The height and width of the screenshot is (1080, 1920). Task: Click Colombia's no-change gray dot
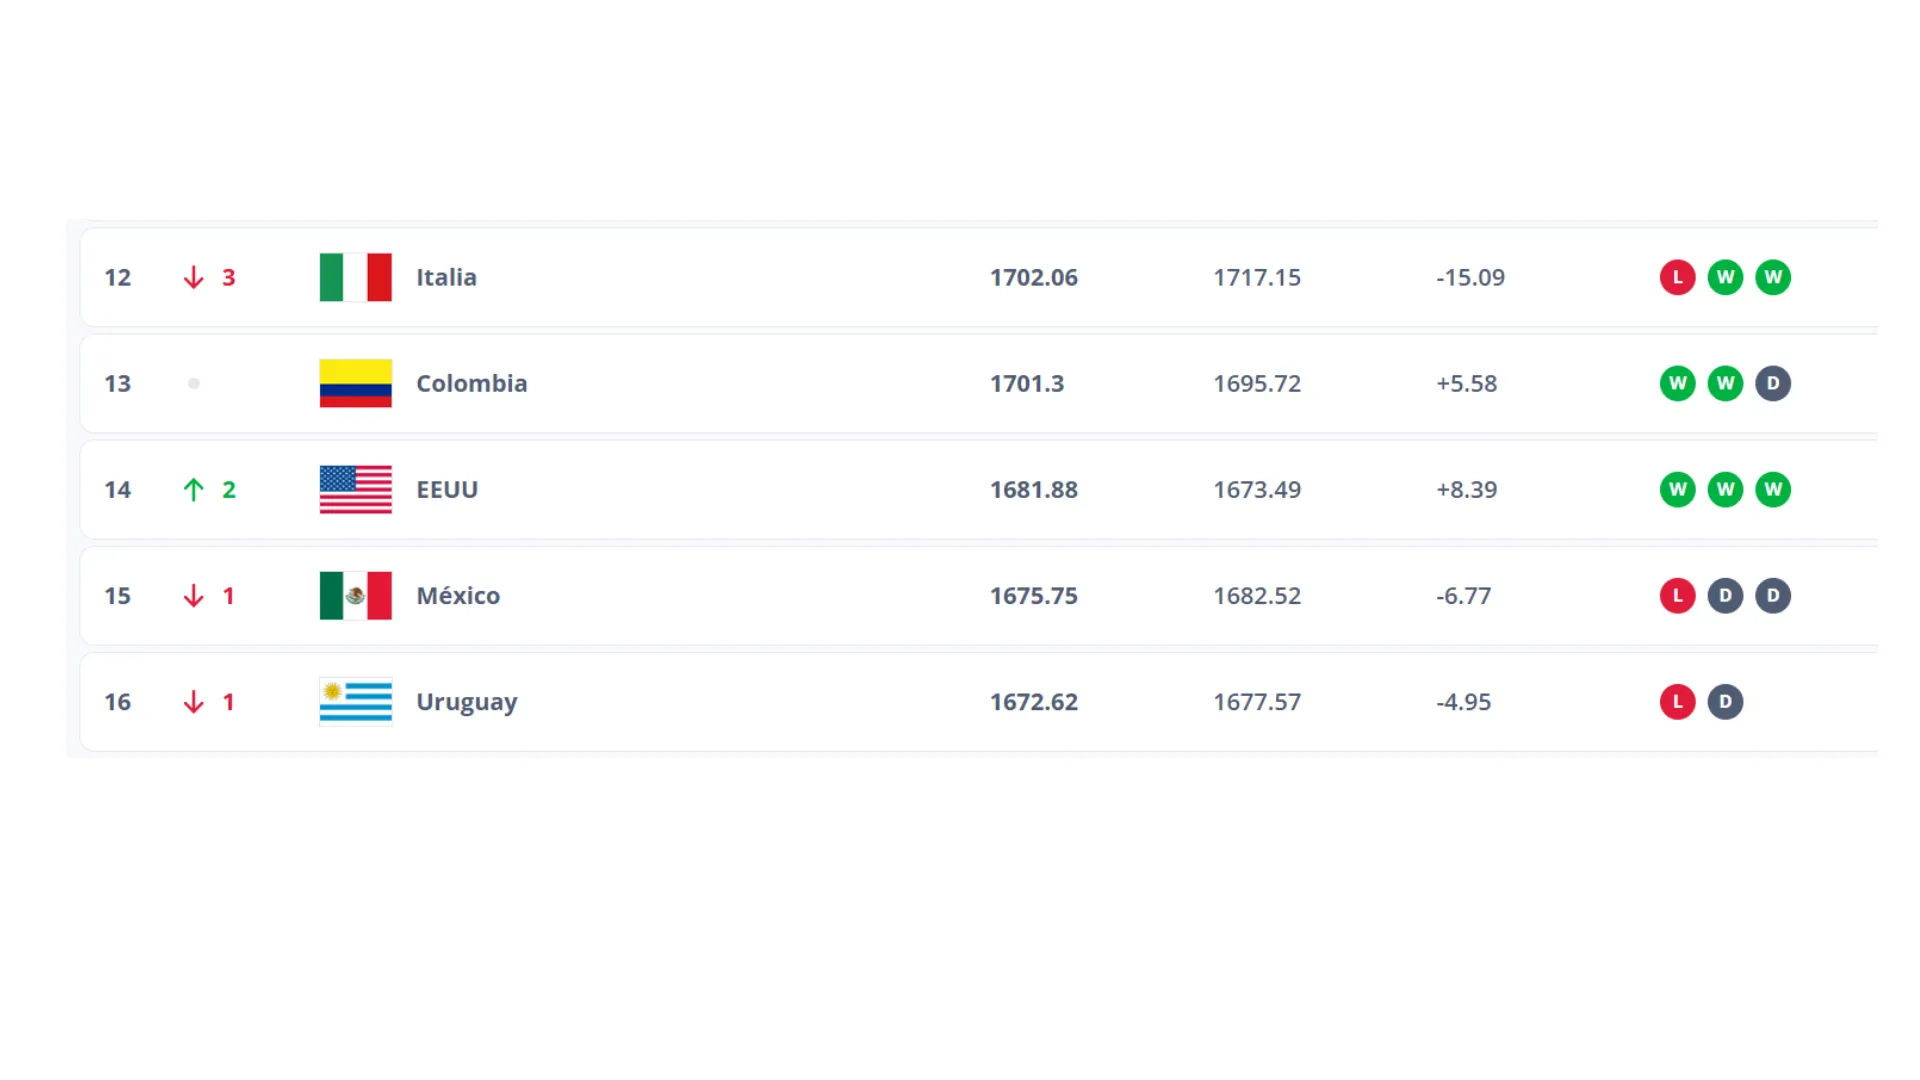tap(193, 383)
